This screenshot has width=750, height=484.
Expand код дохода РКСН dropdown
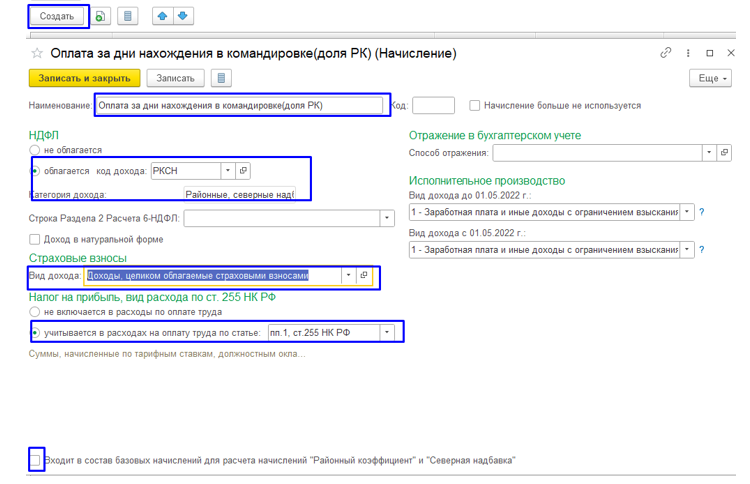coord(228,171)
